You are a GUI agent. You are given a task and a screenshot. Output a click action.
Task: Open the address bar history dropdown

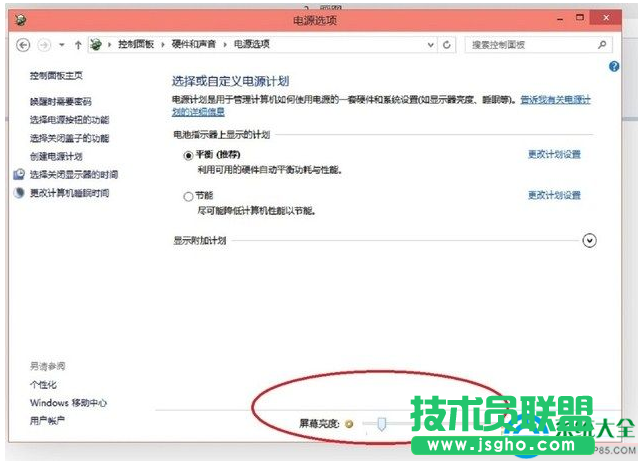click(430, 45)
